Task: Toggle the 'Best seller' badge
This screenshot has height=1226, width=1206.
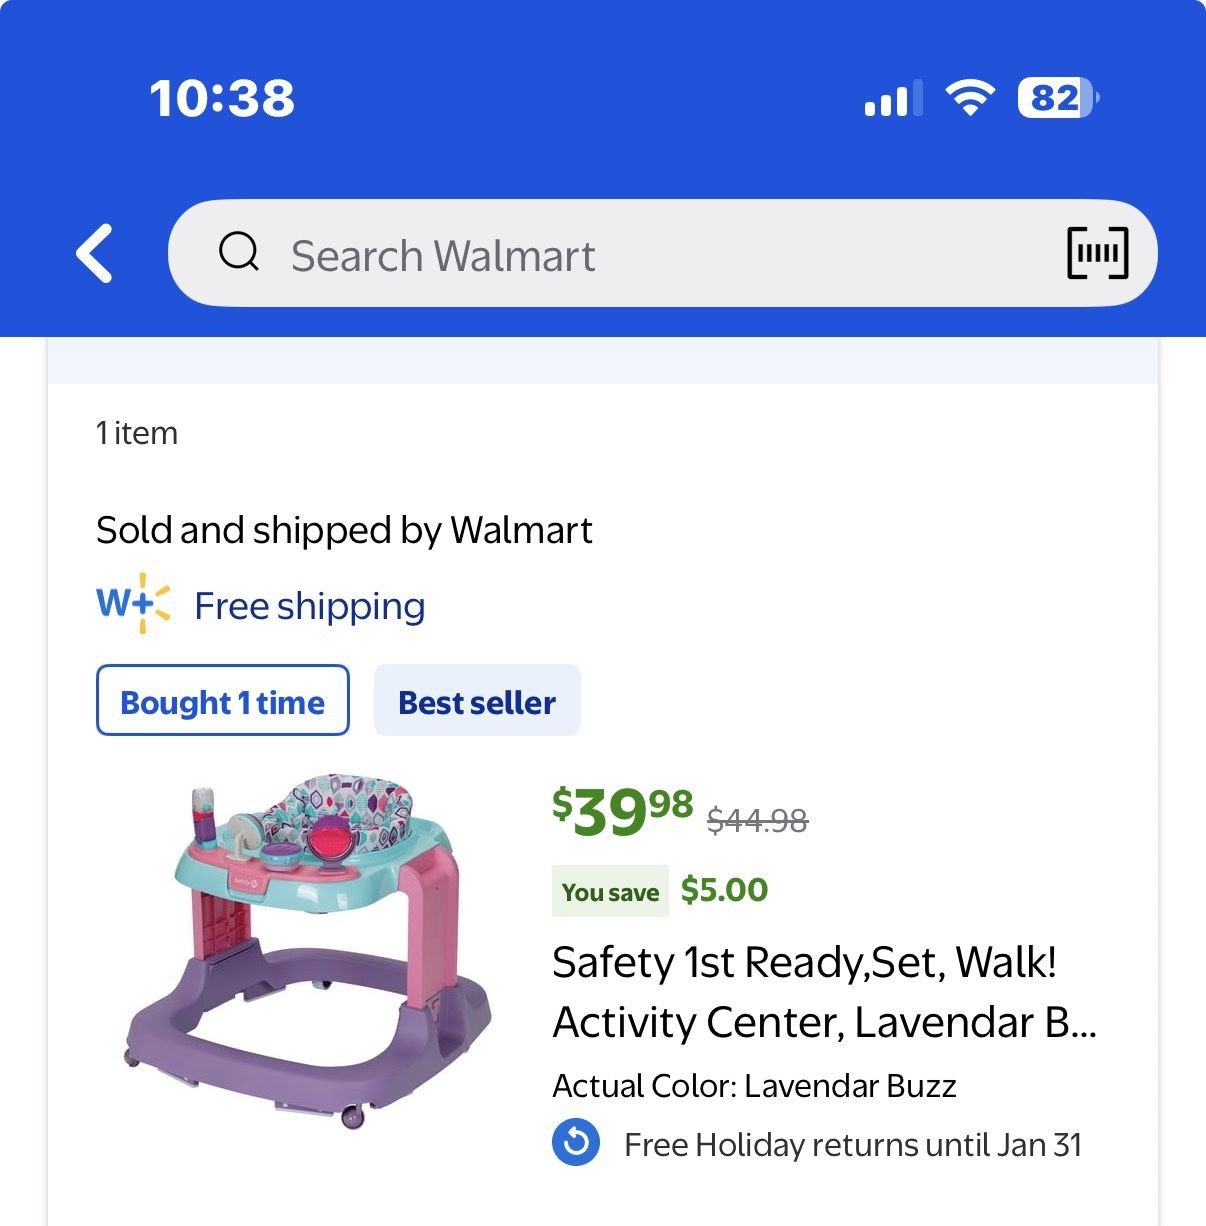Action: (x=477, y=701)
